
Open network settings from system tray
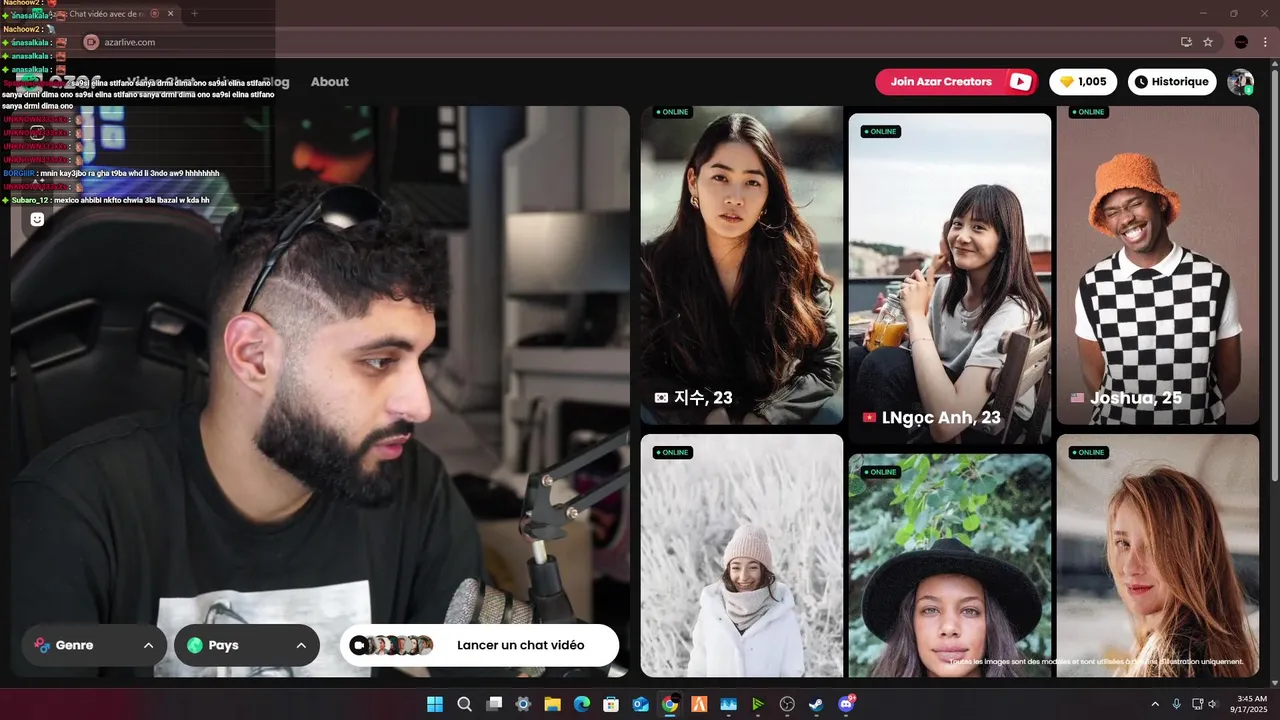tap(1198, 704)
